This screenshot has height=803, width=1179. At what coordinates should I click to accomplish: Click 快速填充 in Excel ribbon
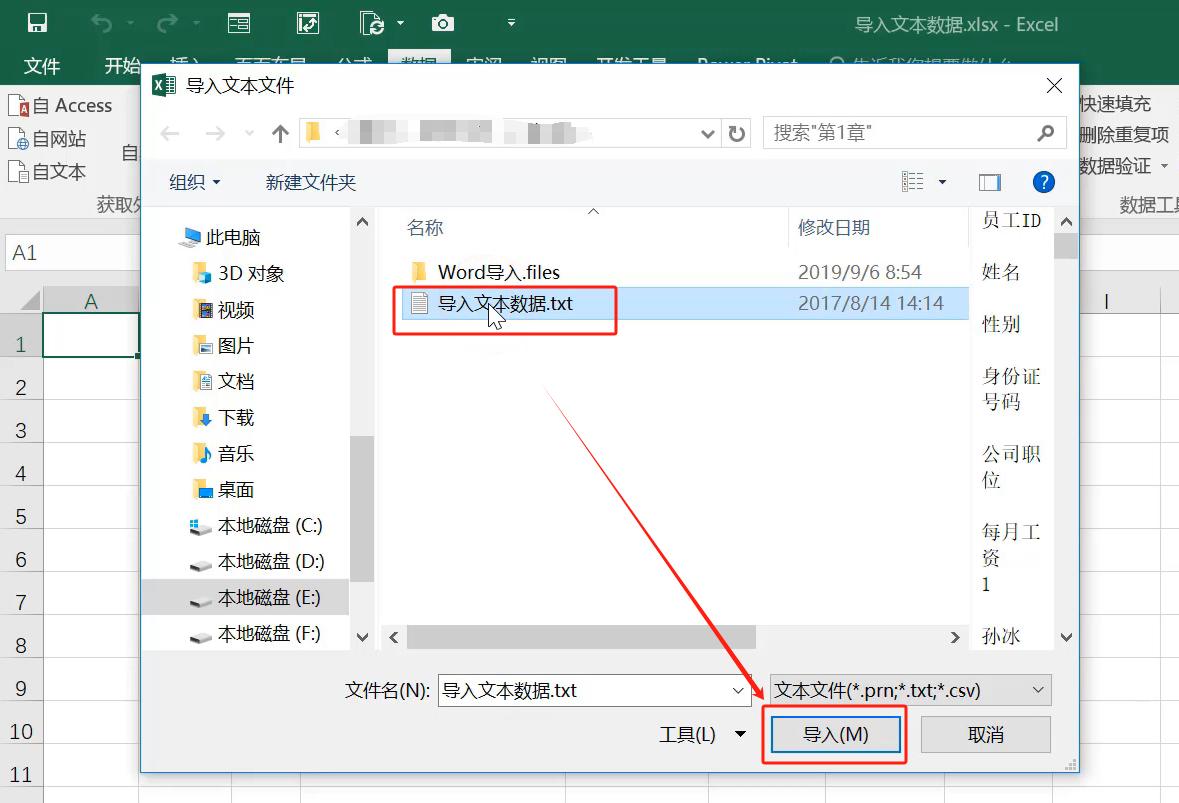point(1115,104)
